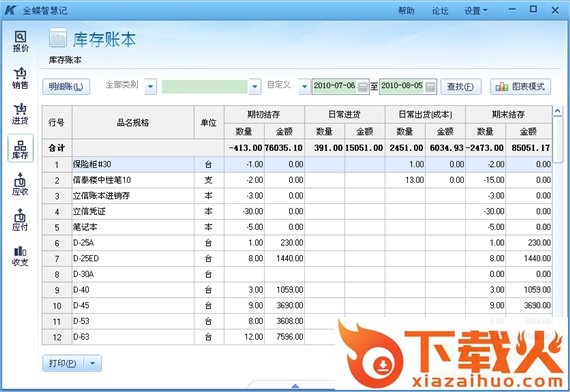Select the D-30A row

(x=297, y=274)
